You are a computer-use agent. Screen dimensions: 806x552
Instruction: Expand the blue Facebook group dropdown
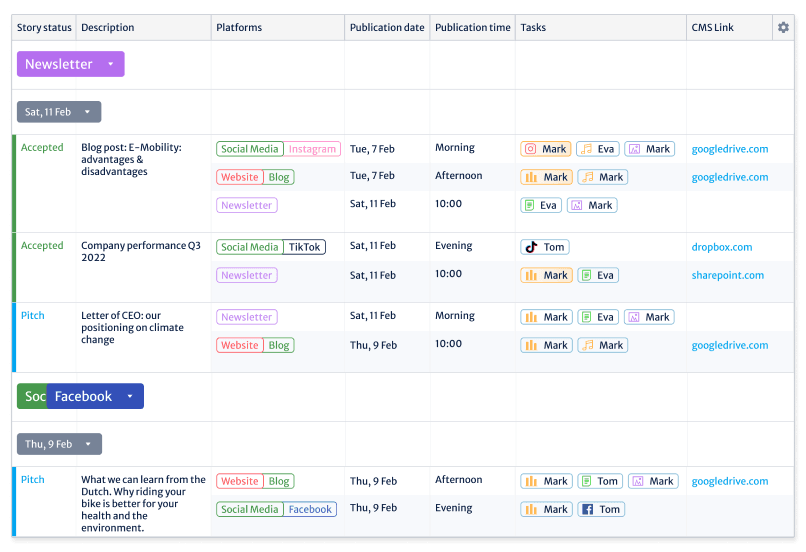(x=129, y=396)
